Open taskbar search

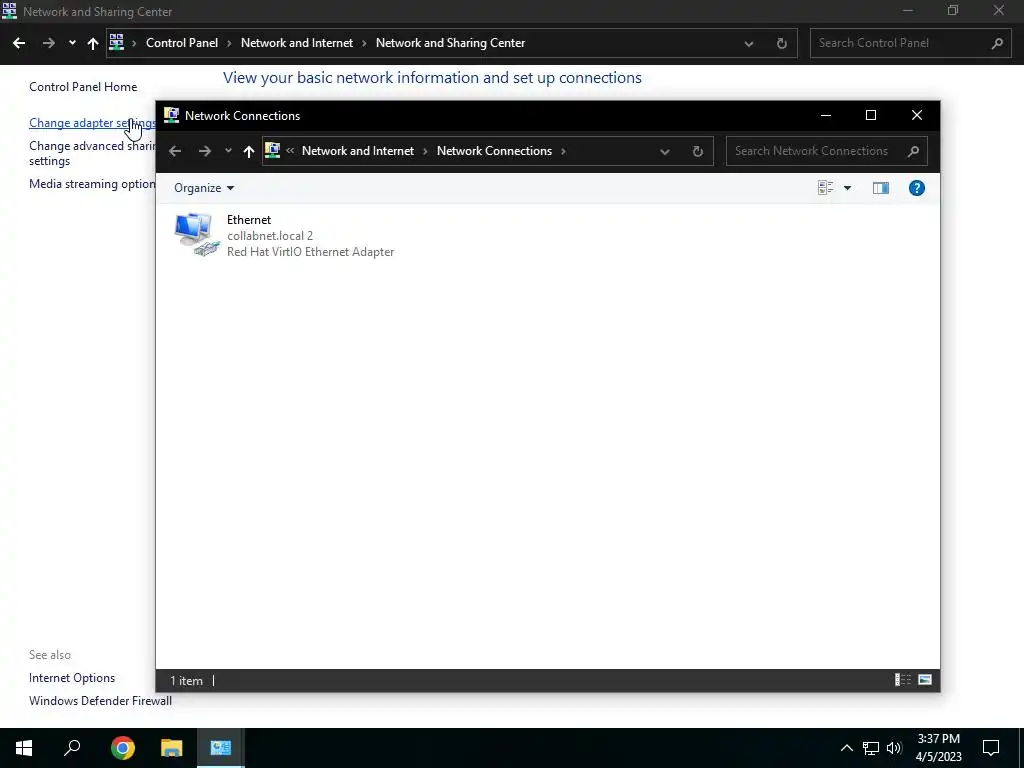click(72, 748)
